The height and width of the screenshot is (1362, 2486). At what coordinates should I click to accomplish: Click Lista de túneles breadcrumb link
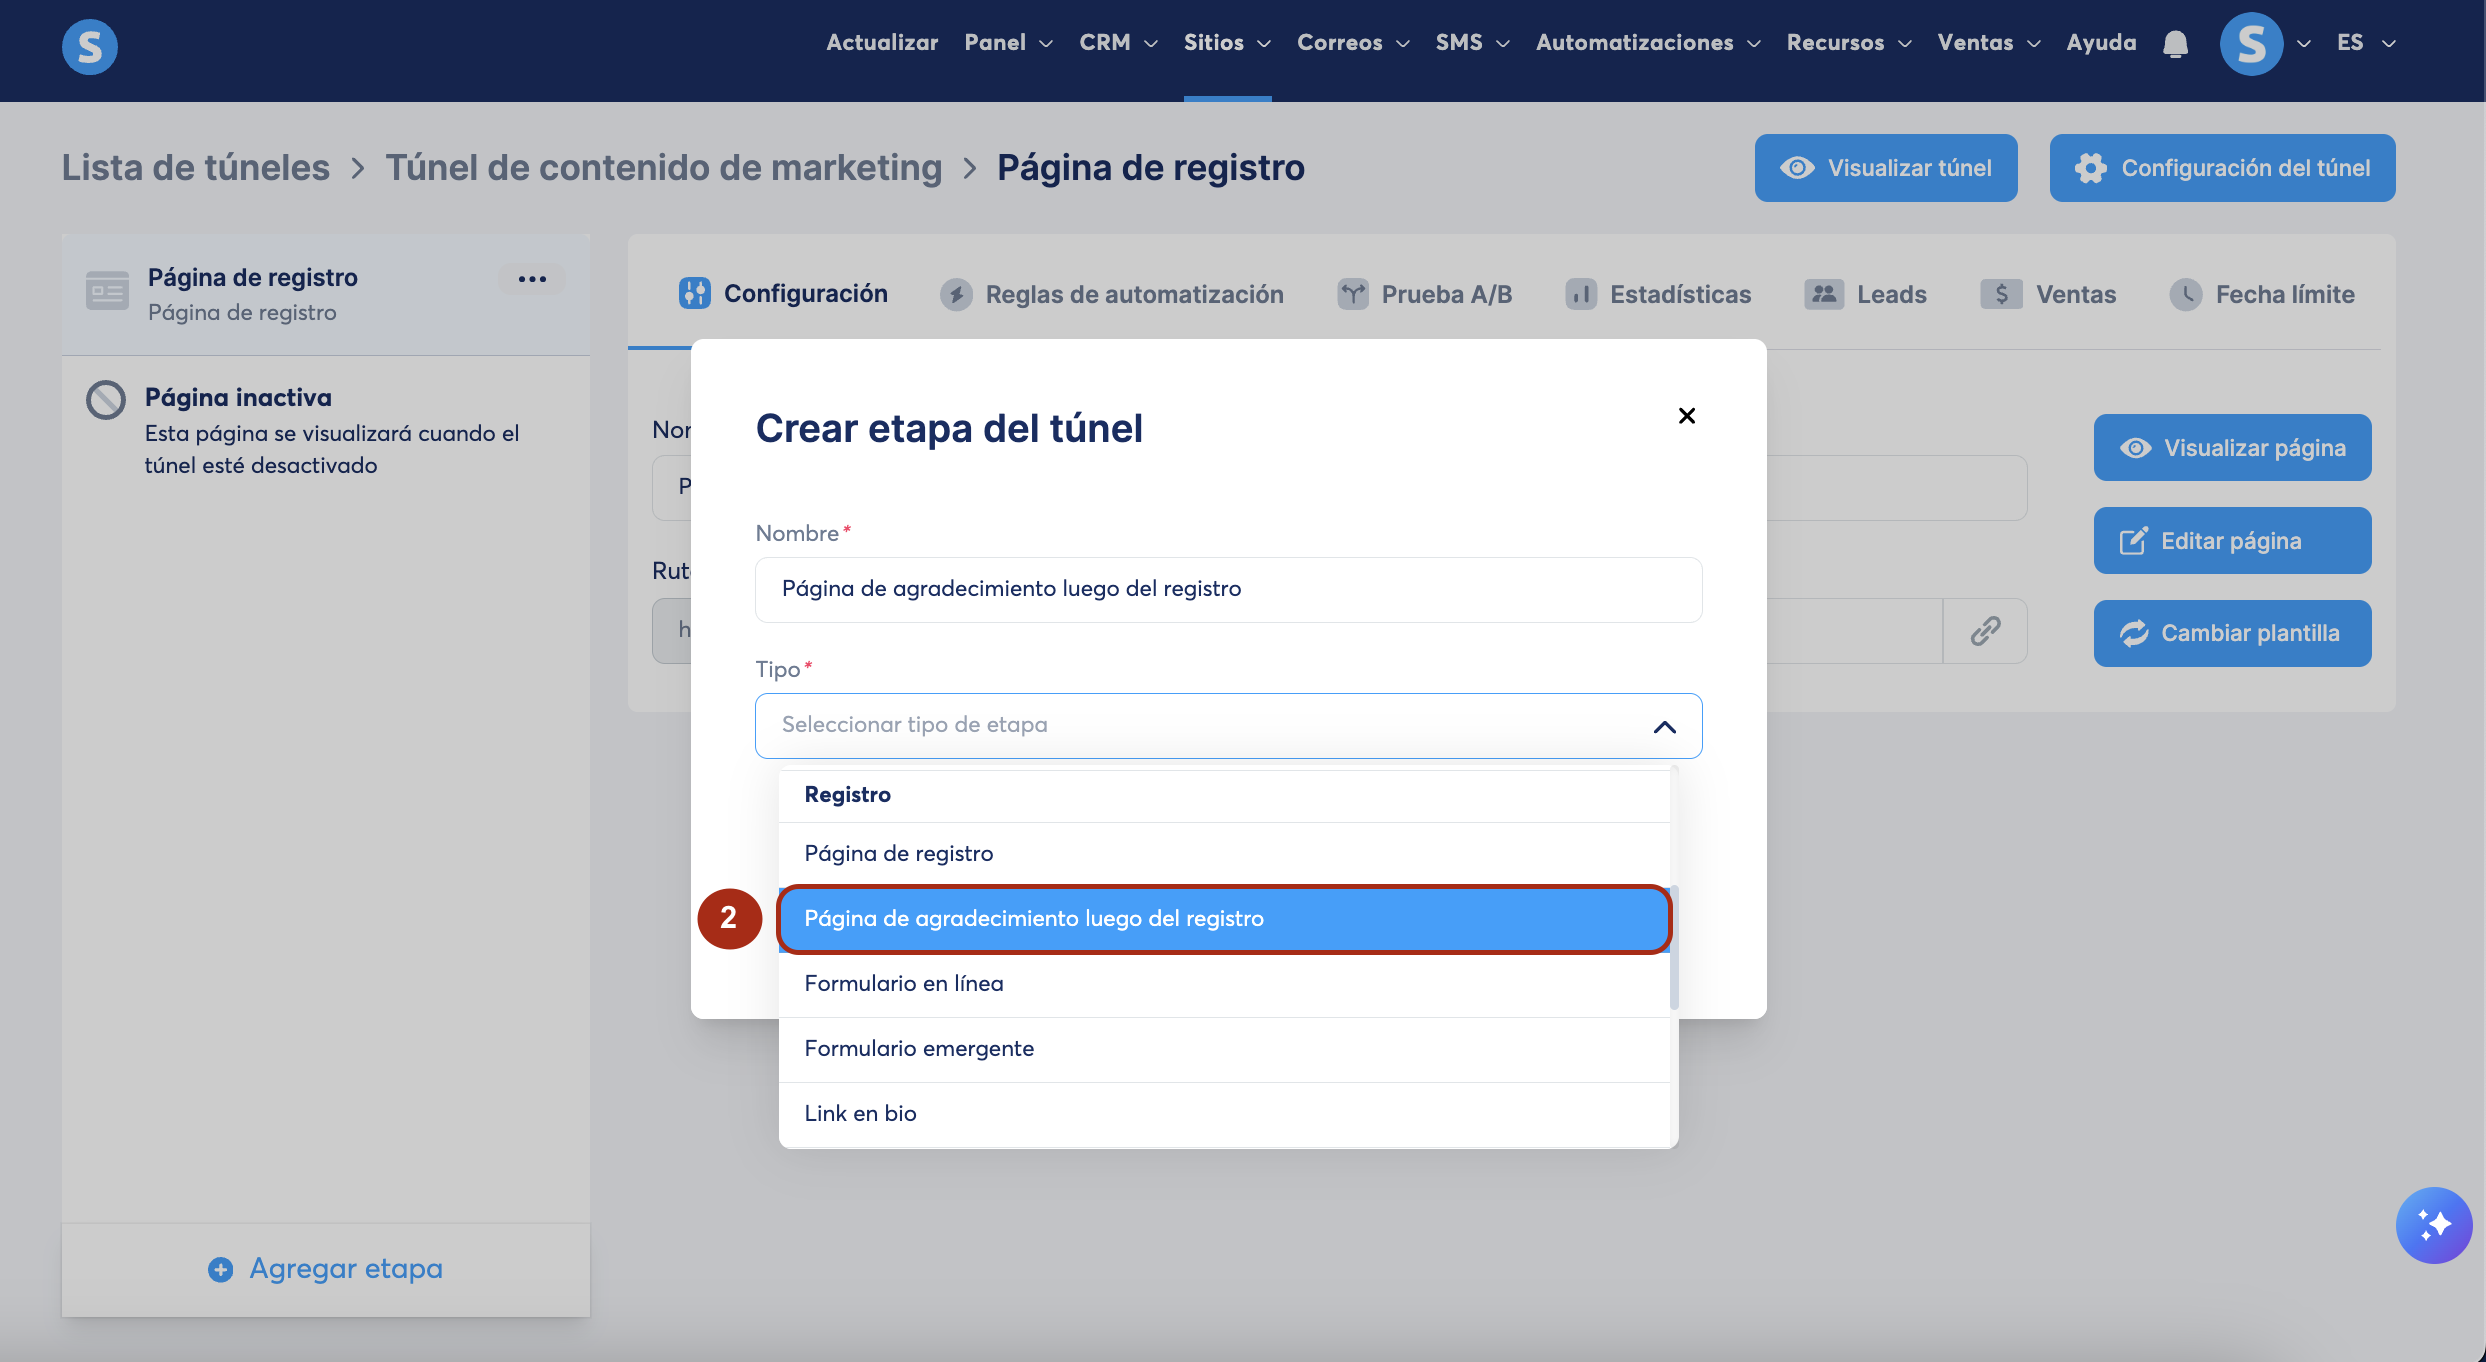tap(196, 168)
